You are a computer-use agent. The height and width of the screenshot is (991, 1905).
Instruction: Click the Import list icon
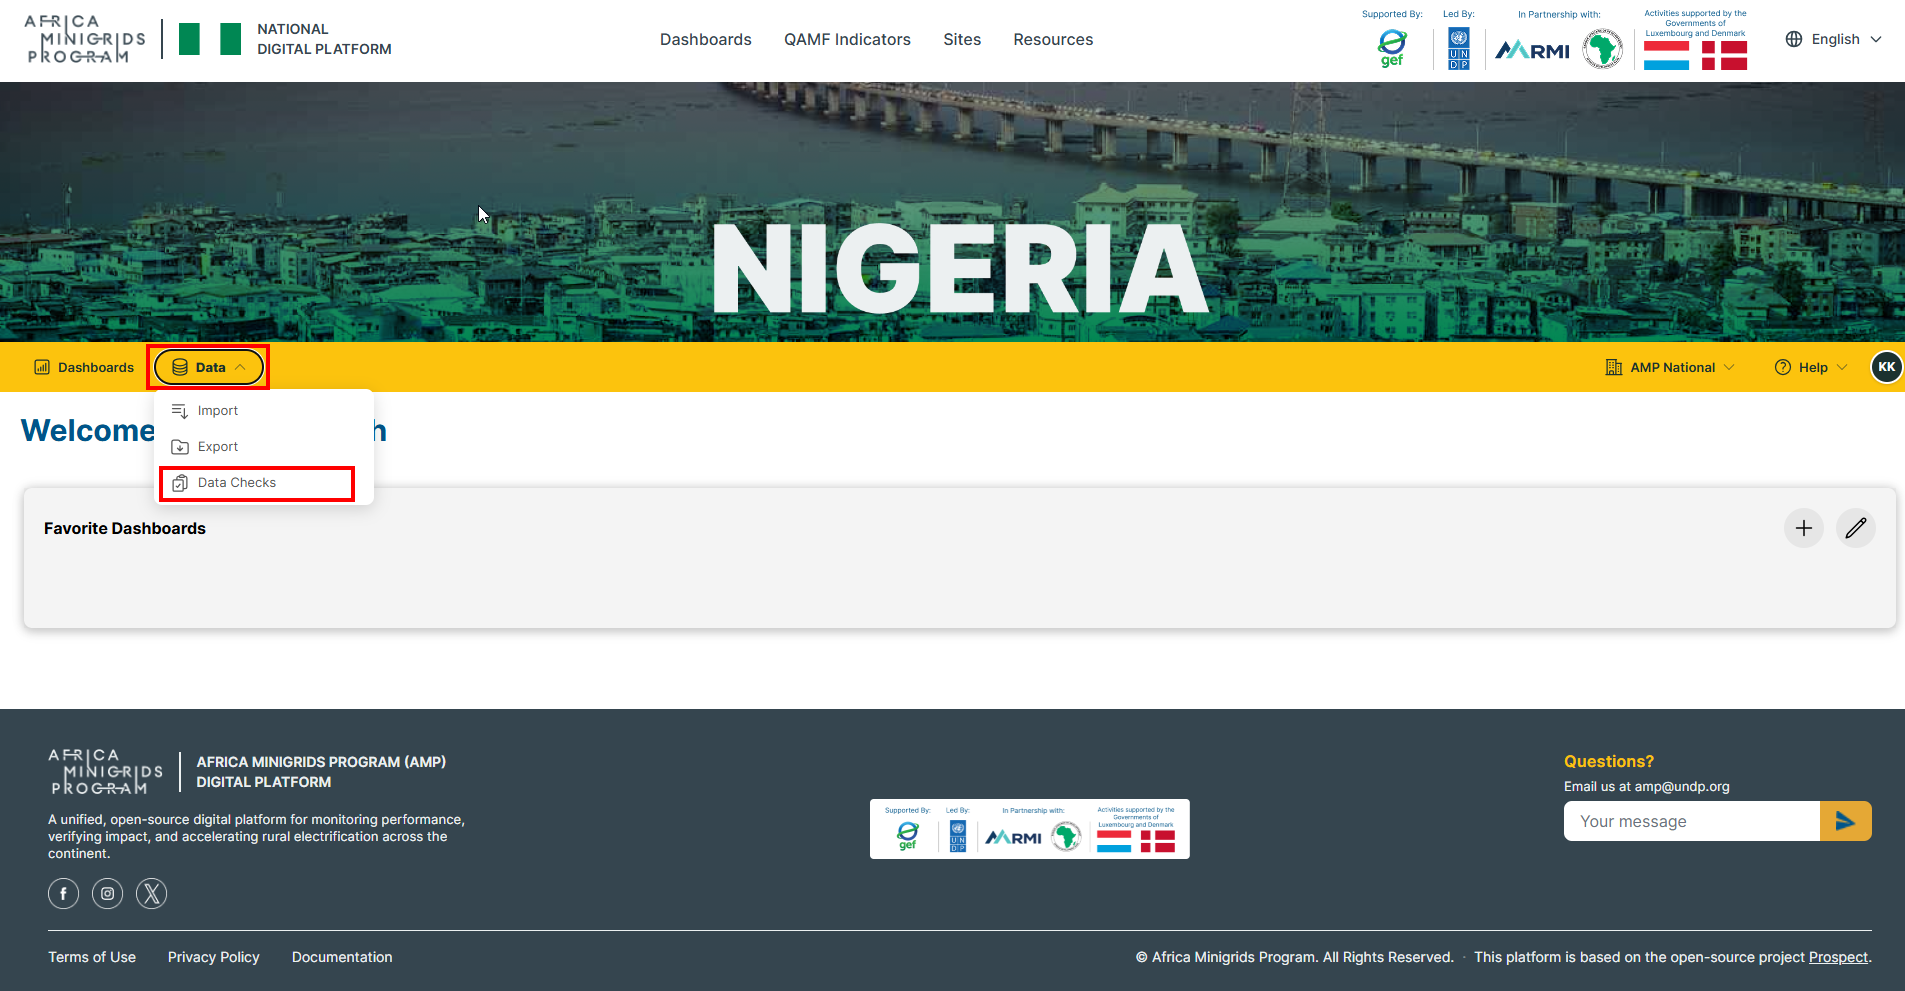tap(180, 411)
